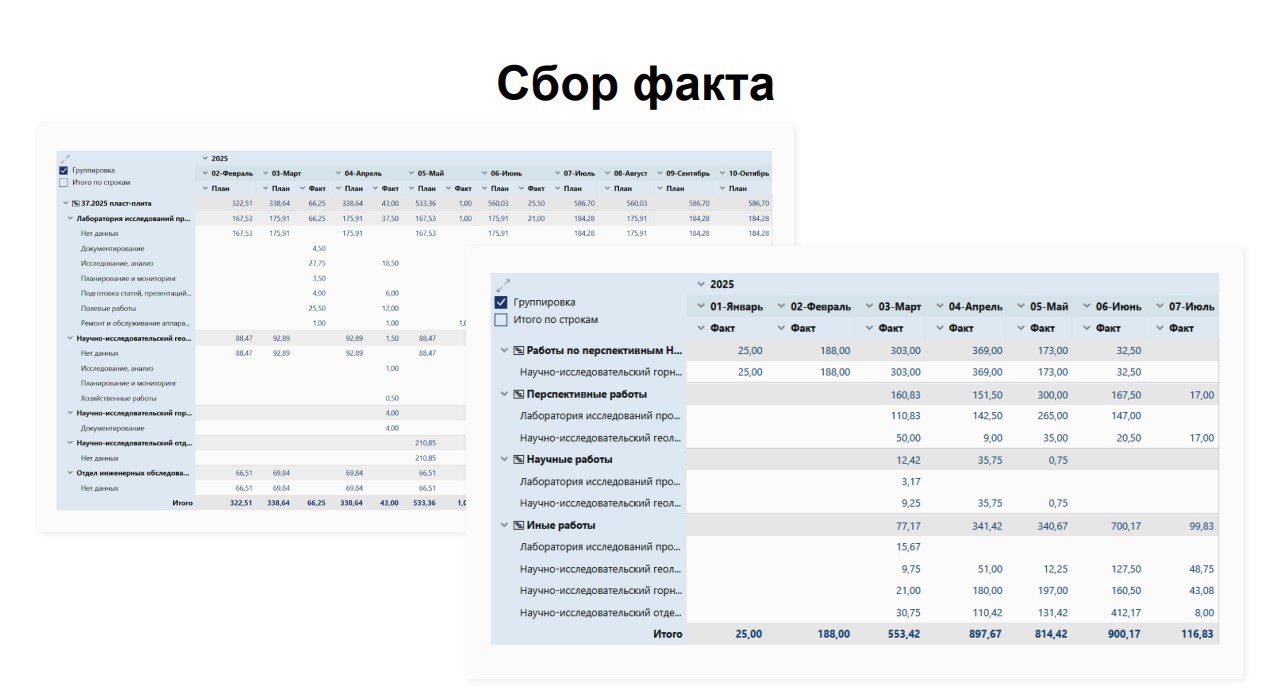The height and width of the screenshot is (691, 1273).
Task: Click the icon beside 'Работы по перспективным Н...'
Action: coord(518,351)
